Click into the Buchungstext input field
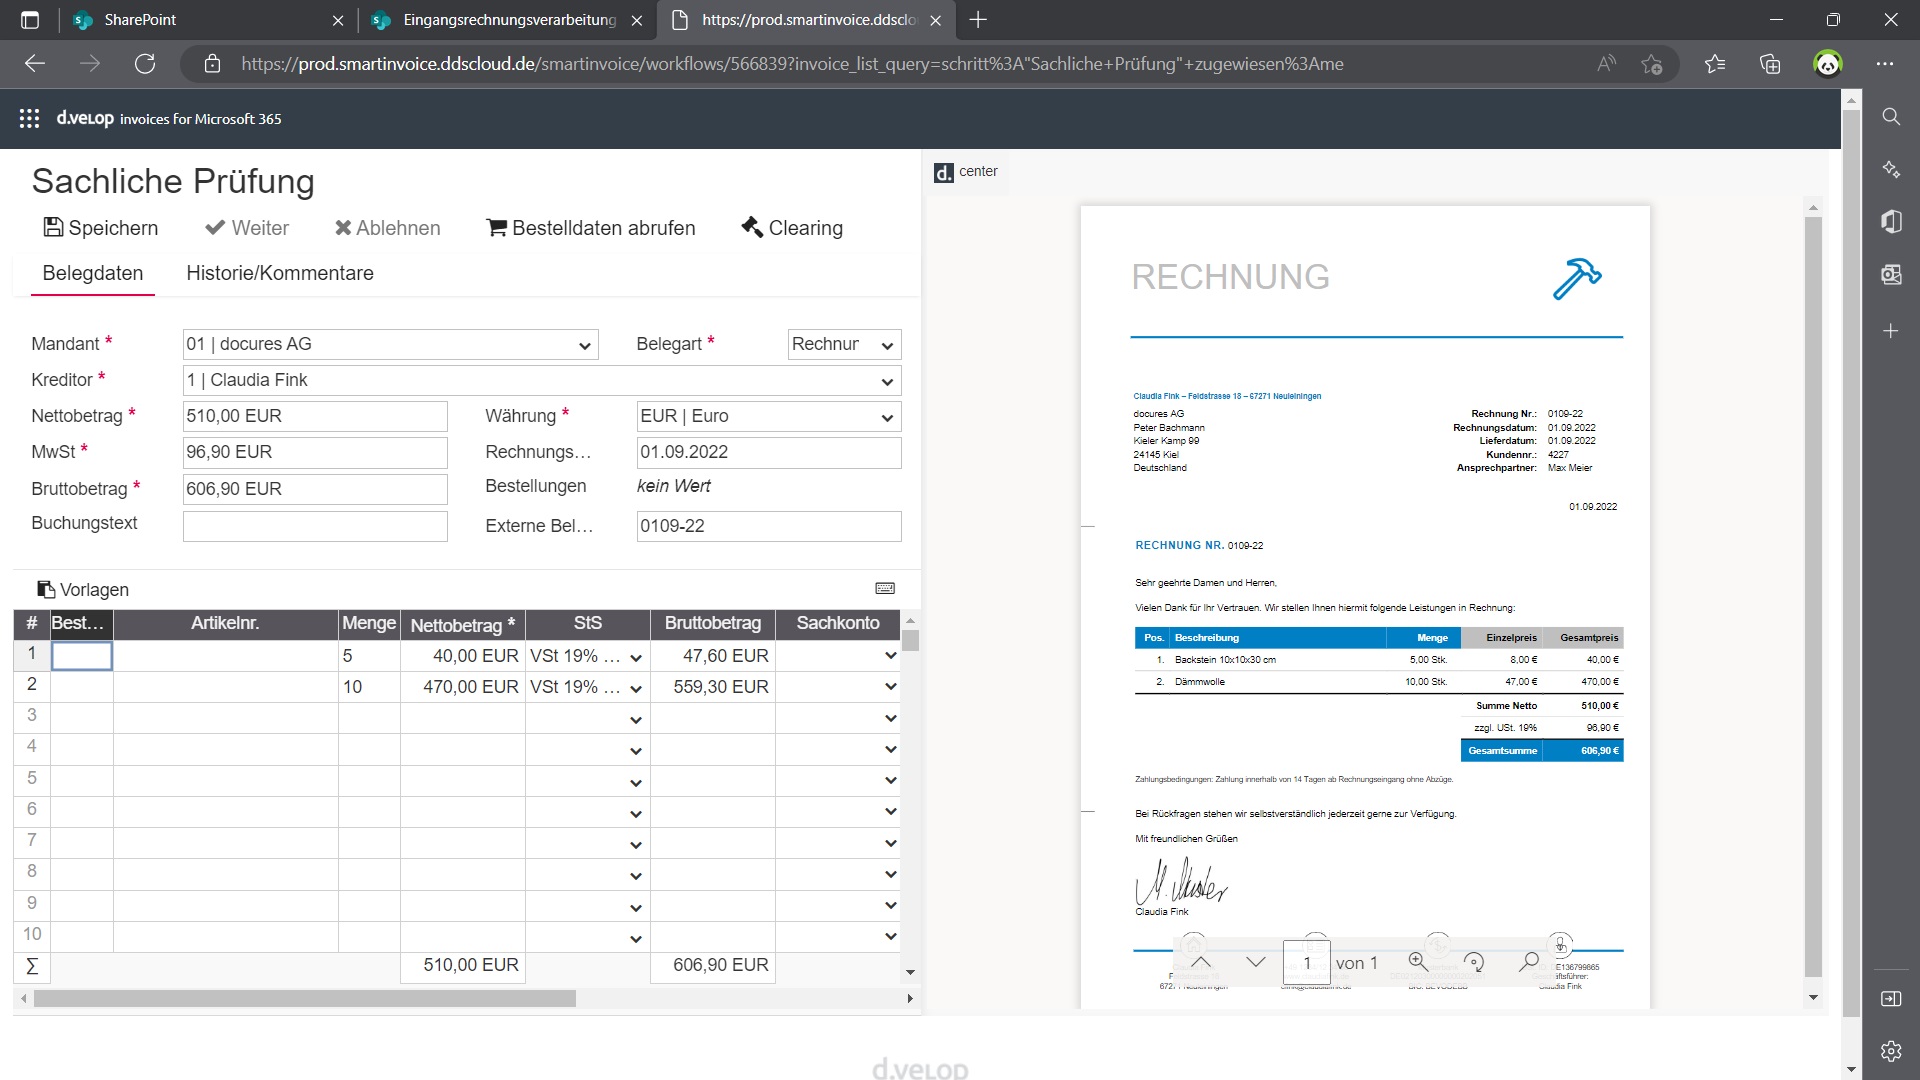This screenshot has width=1920, height=1080. (314, 526)
